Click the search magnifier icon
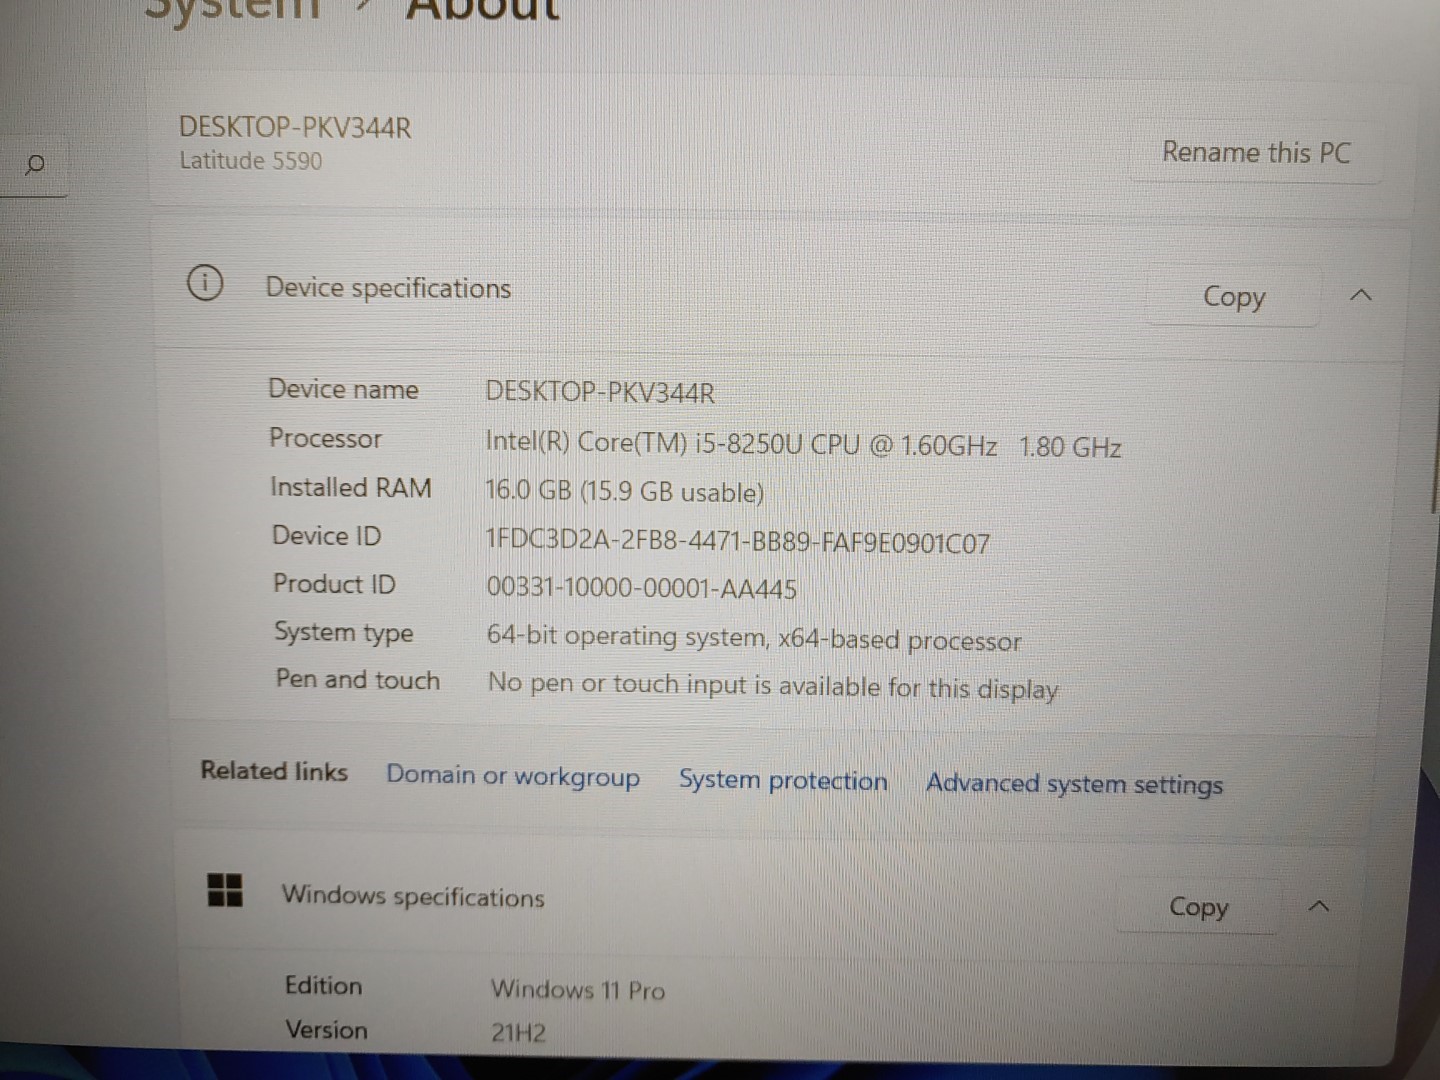 pos(34,164)
